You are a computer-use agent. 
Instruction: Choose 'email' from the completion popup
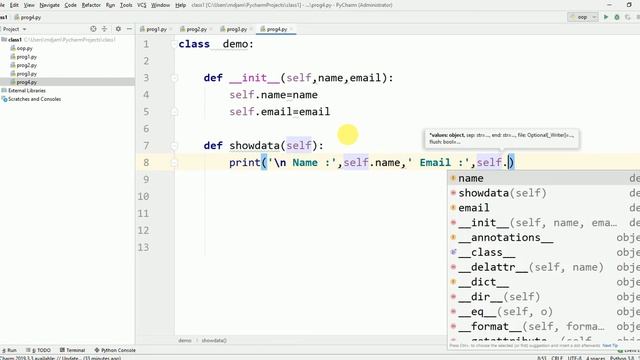[x=544, y=208]
